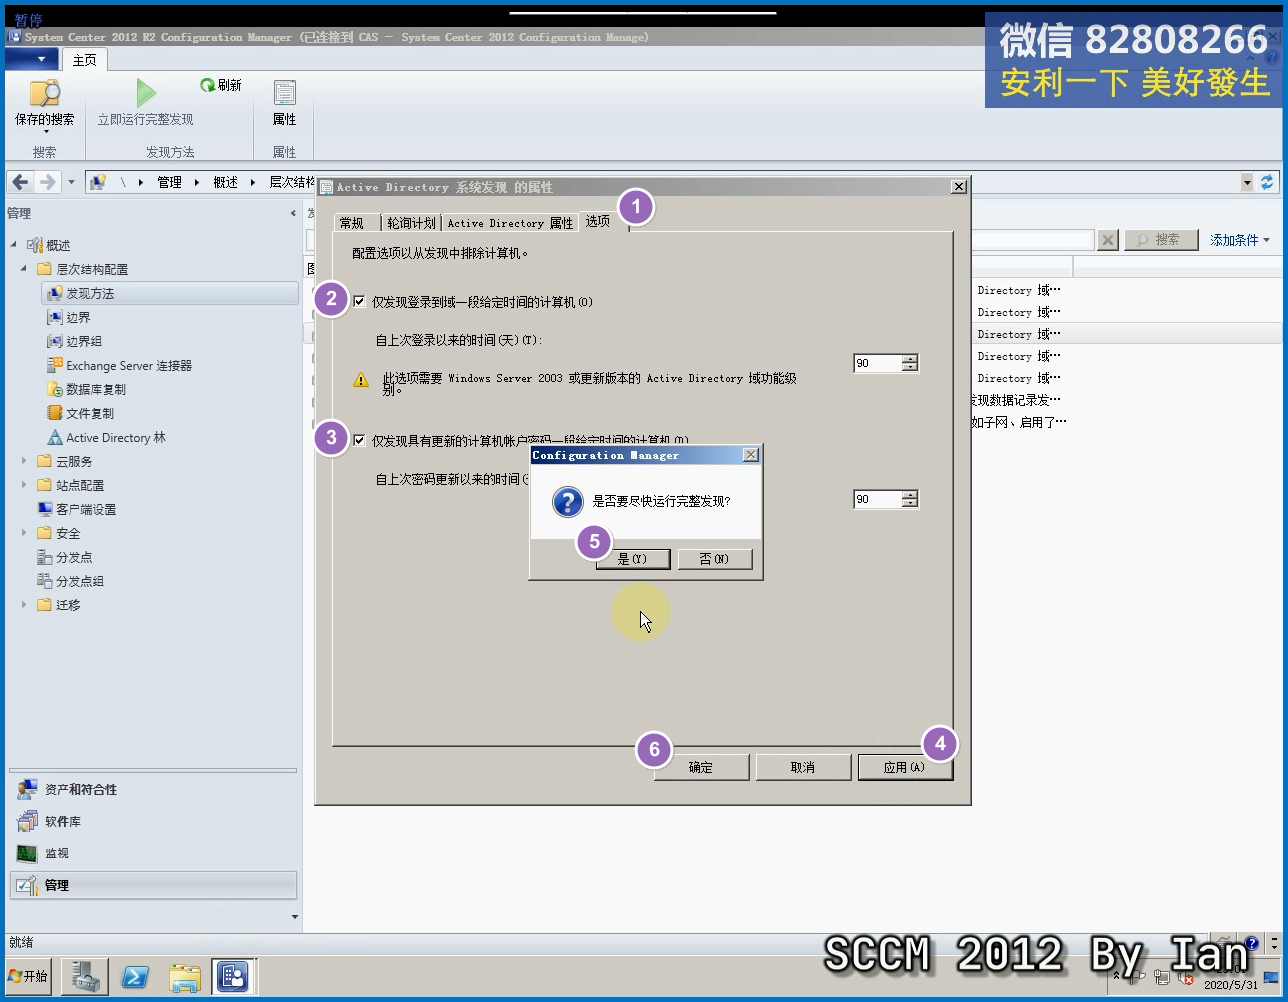Select the Active Directory 林 forest icon
This screenshot has height=1002, width=1288.
56,437
